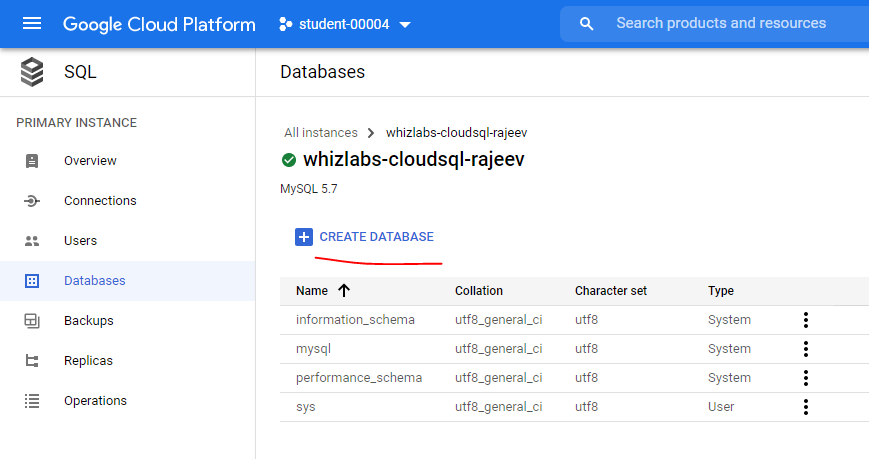Click the Google Cloud Platform logo

(x=159, y=24)
